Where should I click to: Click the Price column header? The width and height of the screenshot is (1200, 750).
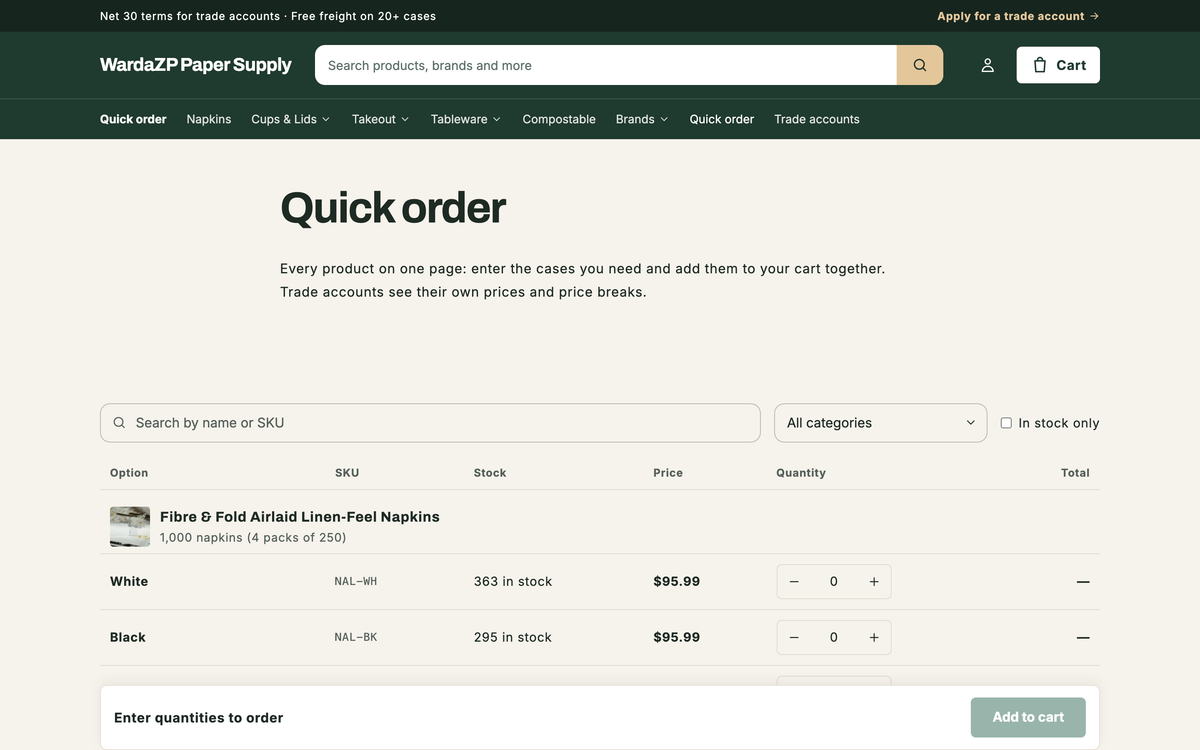coord(668,473)
